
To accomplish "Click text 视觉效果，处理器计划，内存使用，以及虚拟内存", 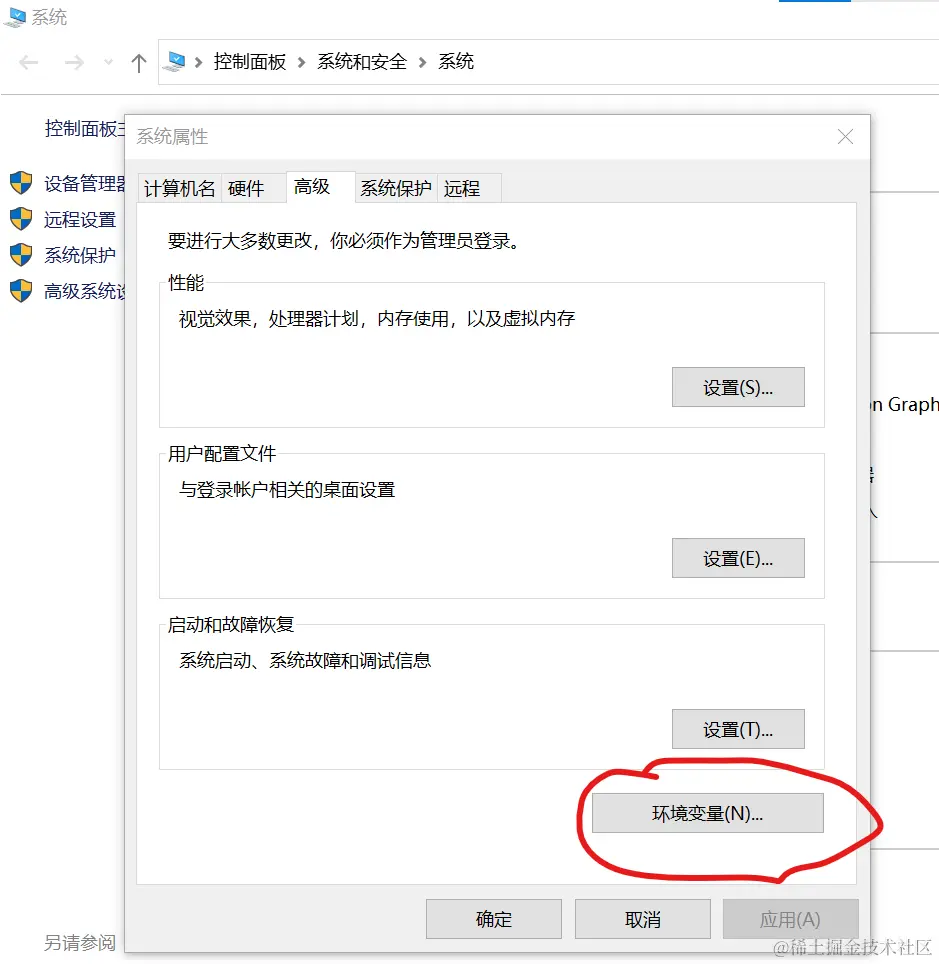I will coord(377,318).
